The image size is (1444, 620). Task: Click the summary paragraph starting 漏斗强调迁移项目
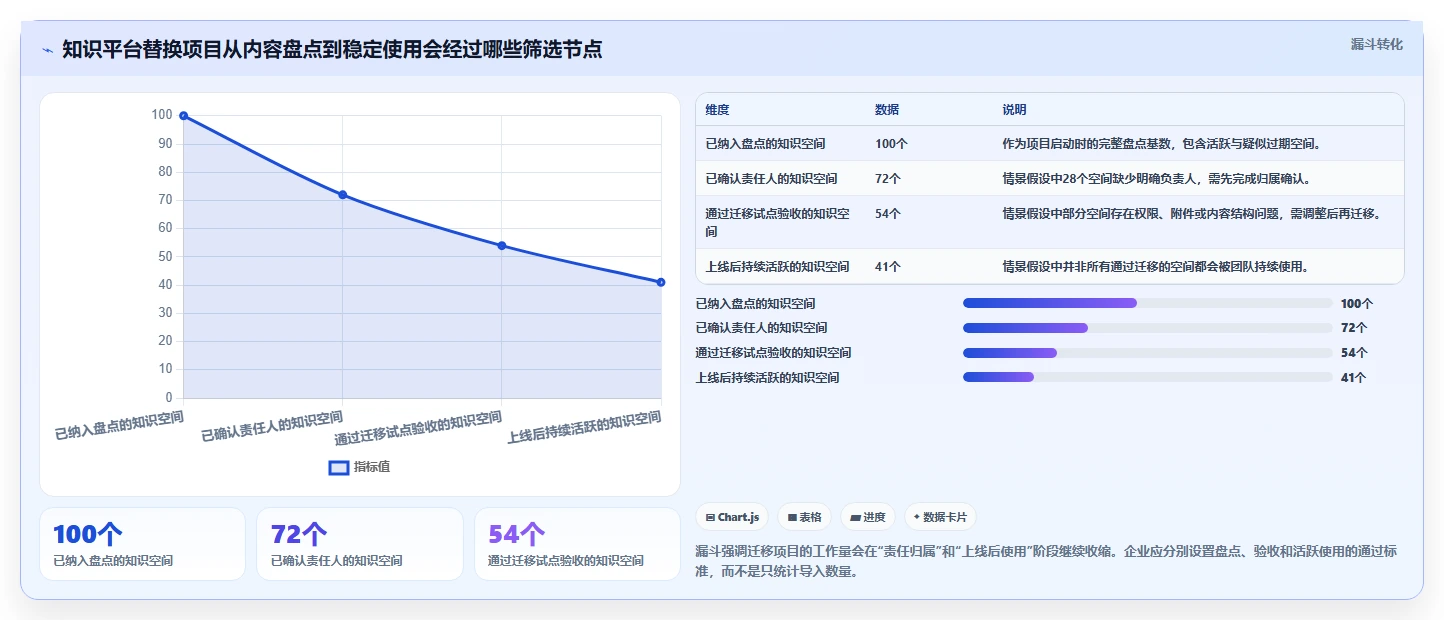point(1045,562)
